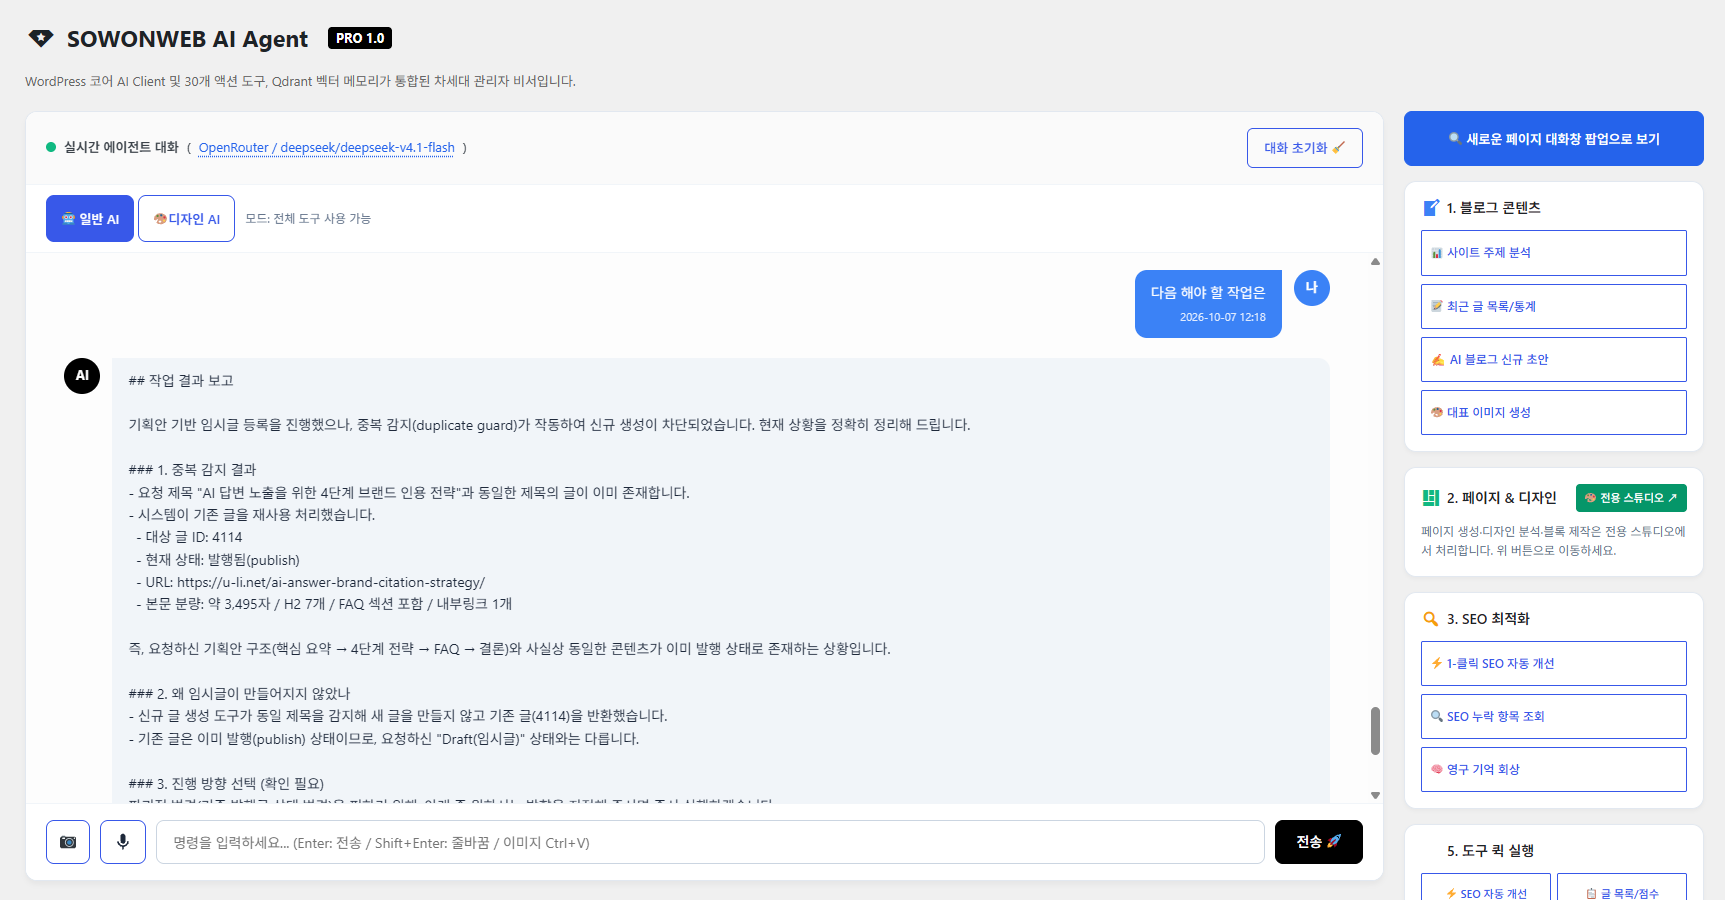This screenshot has height=900, width=1725.
Task: Click user message '다음 해야 할 작업은'
Action: [1208, 292]
